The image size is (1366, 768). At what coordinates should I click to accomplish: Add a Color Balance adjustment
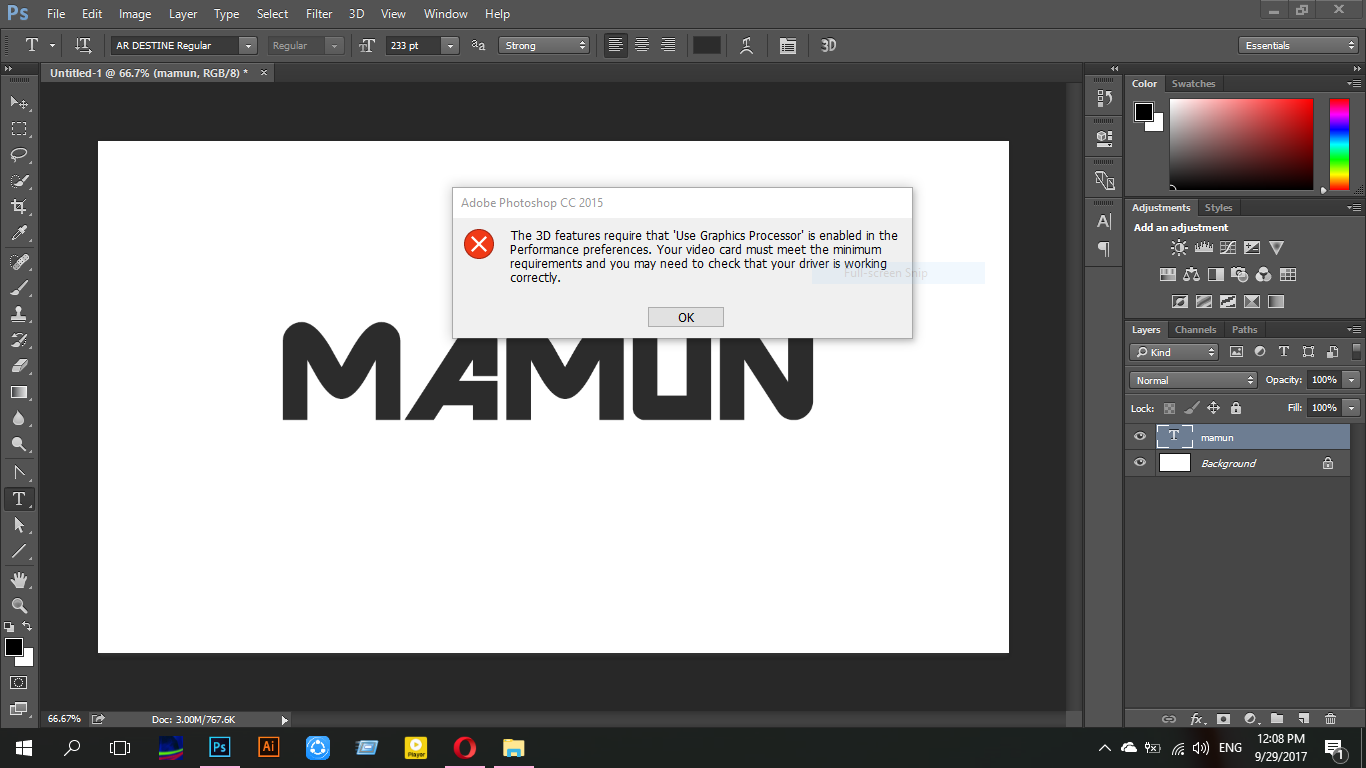click(x=1191, y=275)
